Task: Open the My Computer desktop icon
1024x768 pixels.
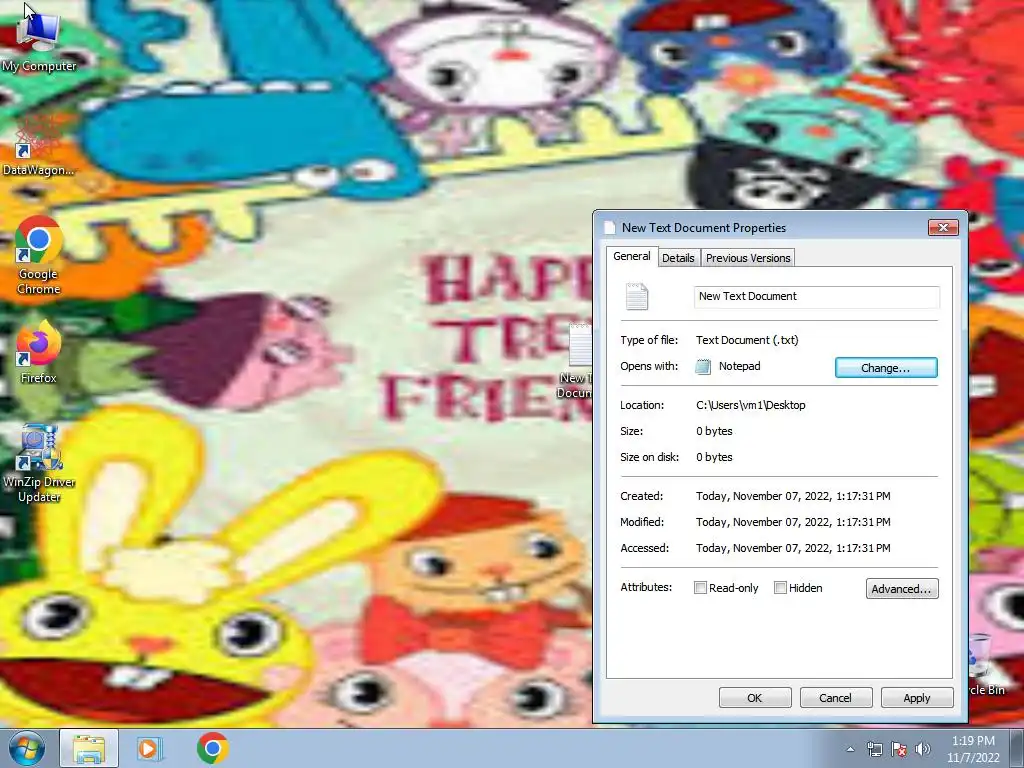Action: coord(38,40)
